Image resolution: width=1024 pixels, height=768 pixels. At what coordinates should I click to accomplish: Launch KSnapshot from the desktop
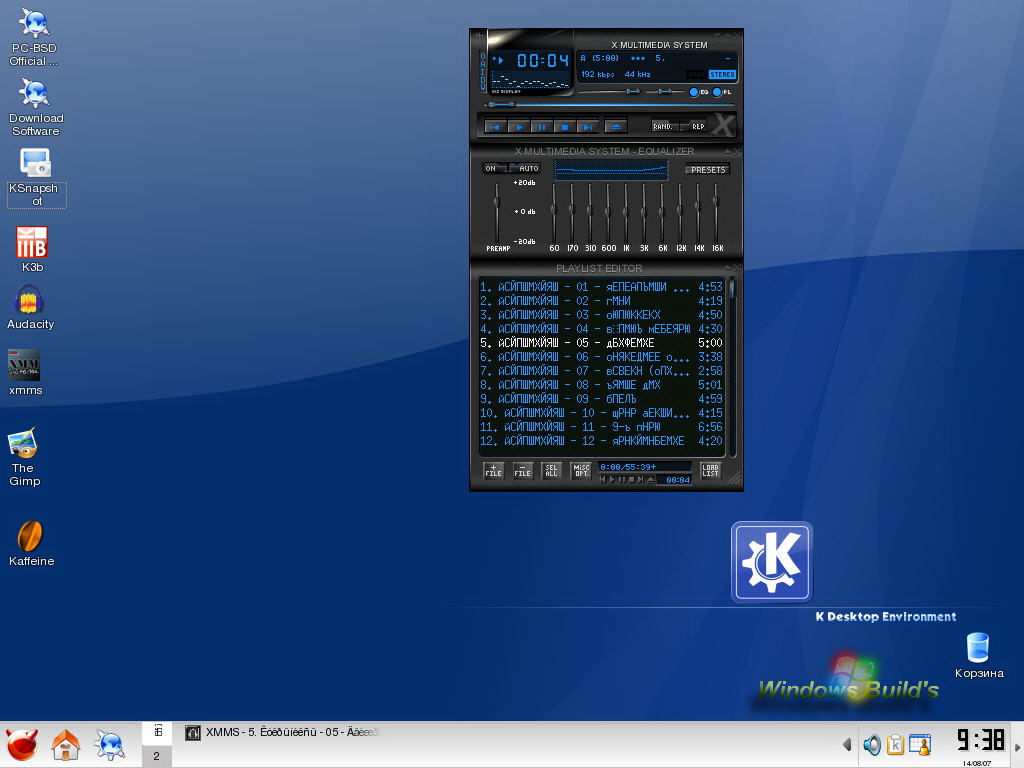coord(36,178)
